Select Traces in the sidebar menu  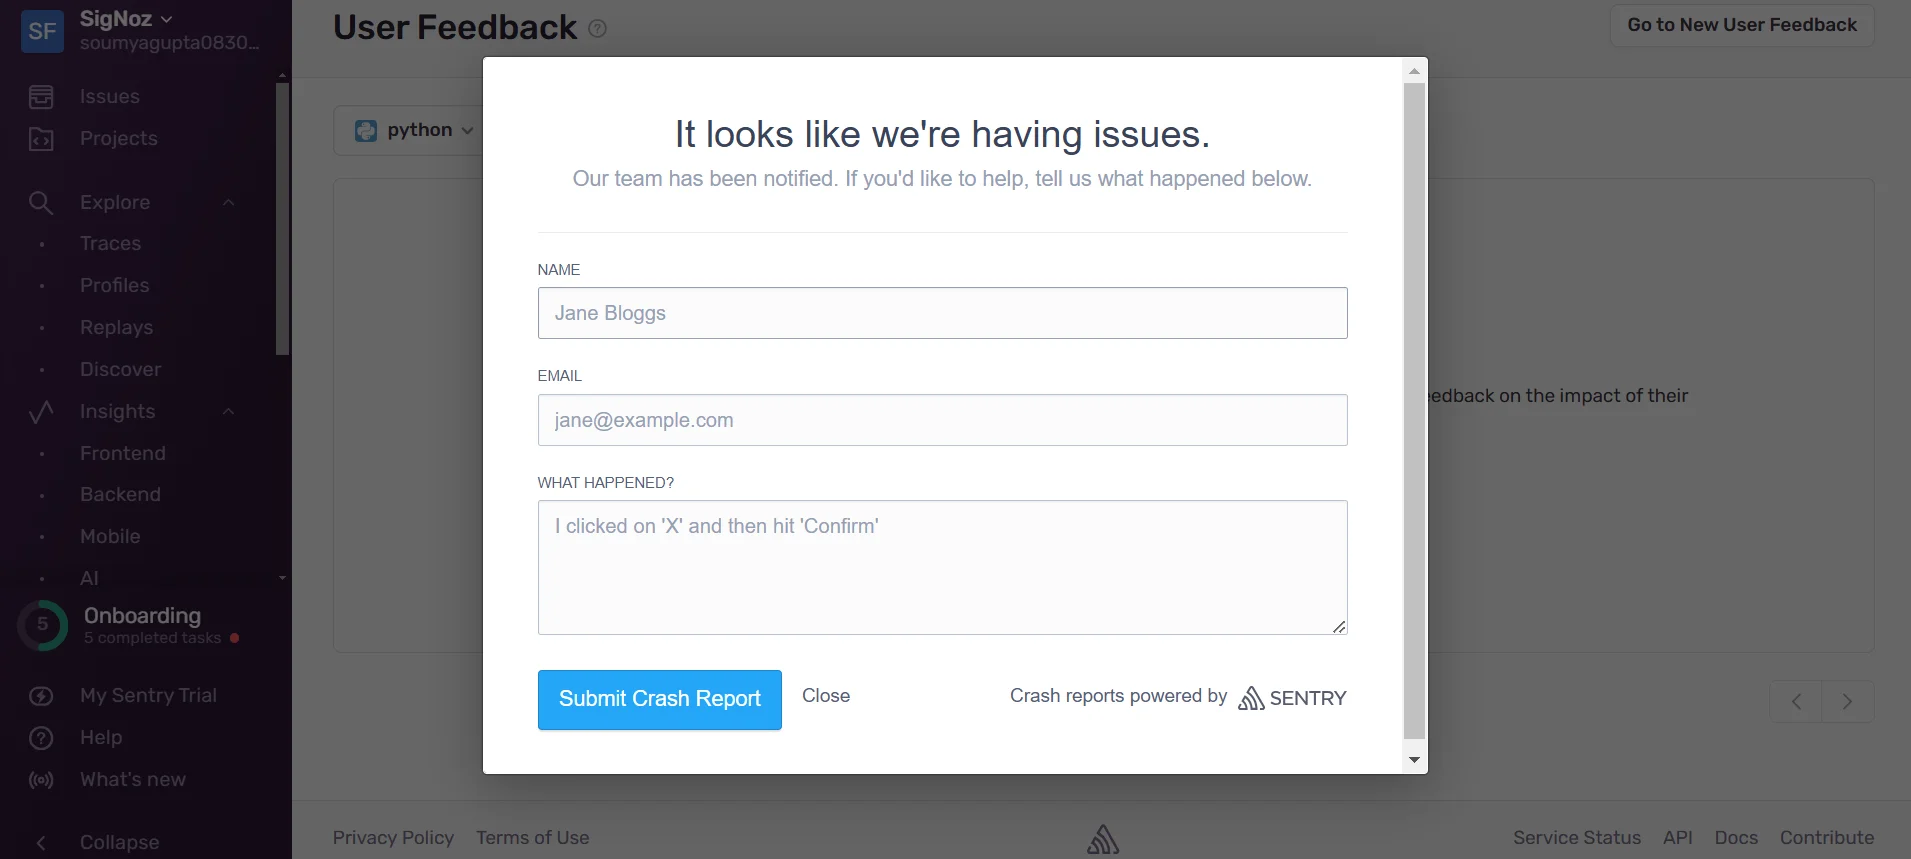point(110,244)
